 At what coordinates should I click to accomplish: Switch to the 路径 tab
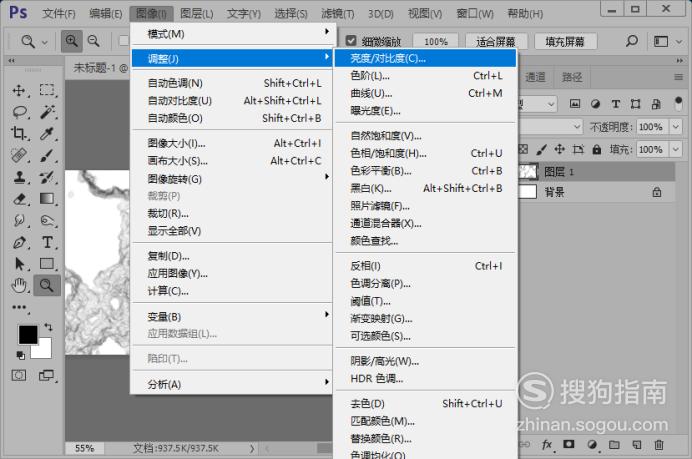pos(572,77)
